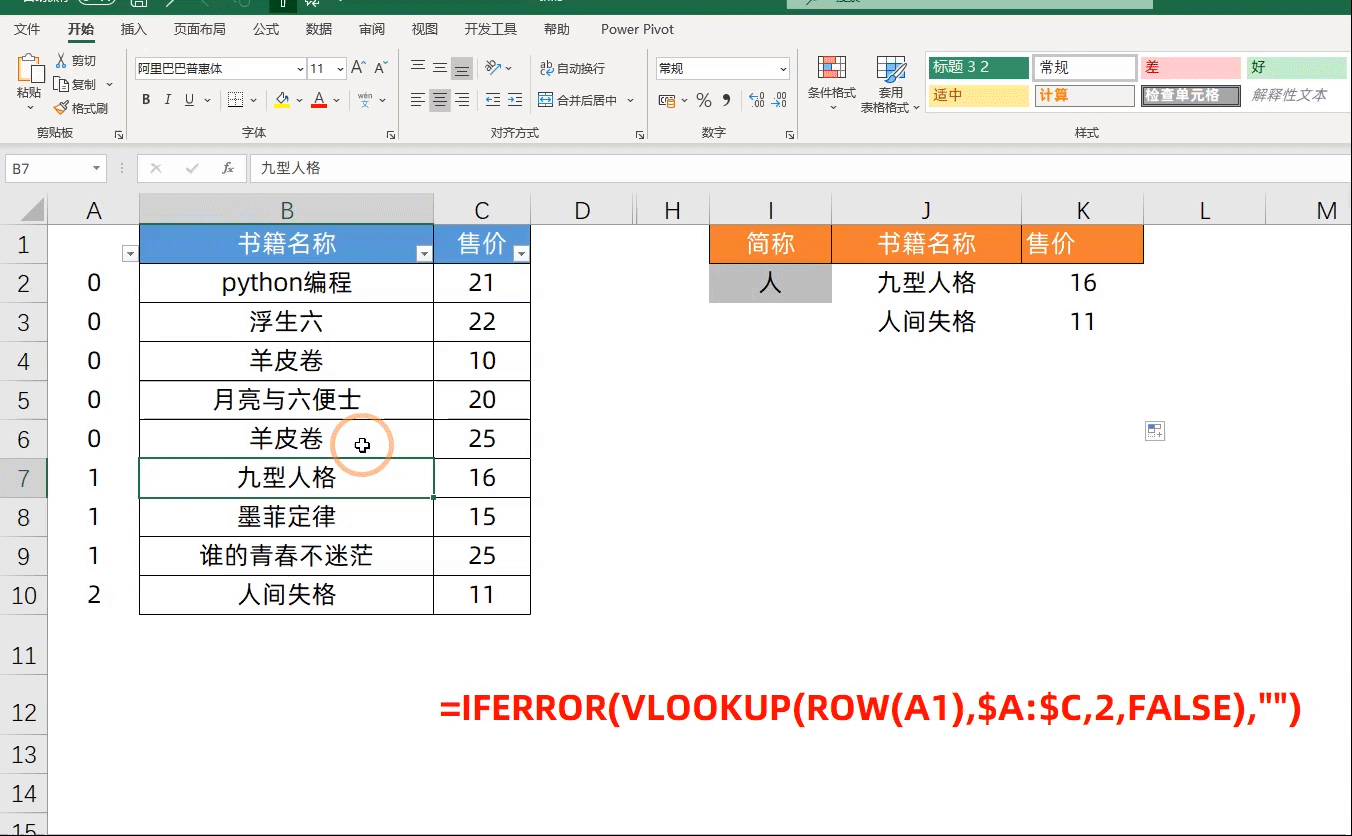Apply the 适中 (neutral) cell style
The image size is (1352, 836).
pos(978,96)
